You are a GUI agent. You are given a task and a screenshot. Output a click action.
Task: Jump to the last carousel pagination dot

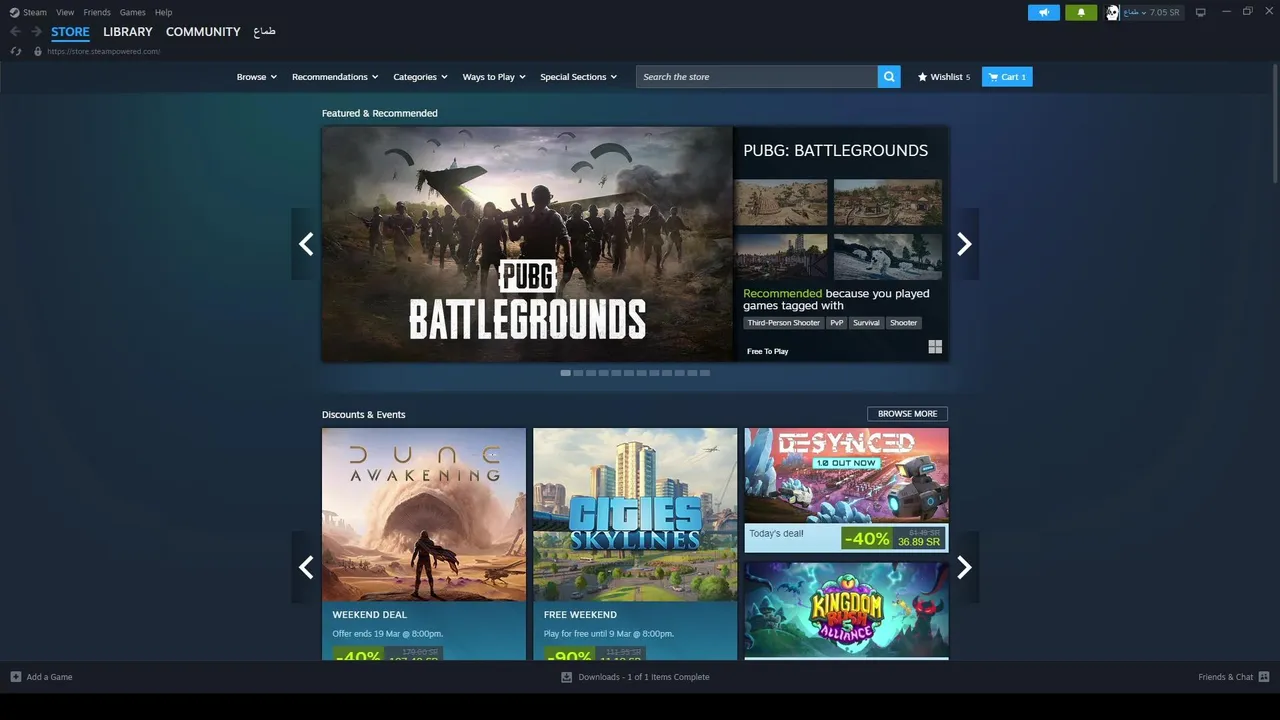705,373
